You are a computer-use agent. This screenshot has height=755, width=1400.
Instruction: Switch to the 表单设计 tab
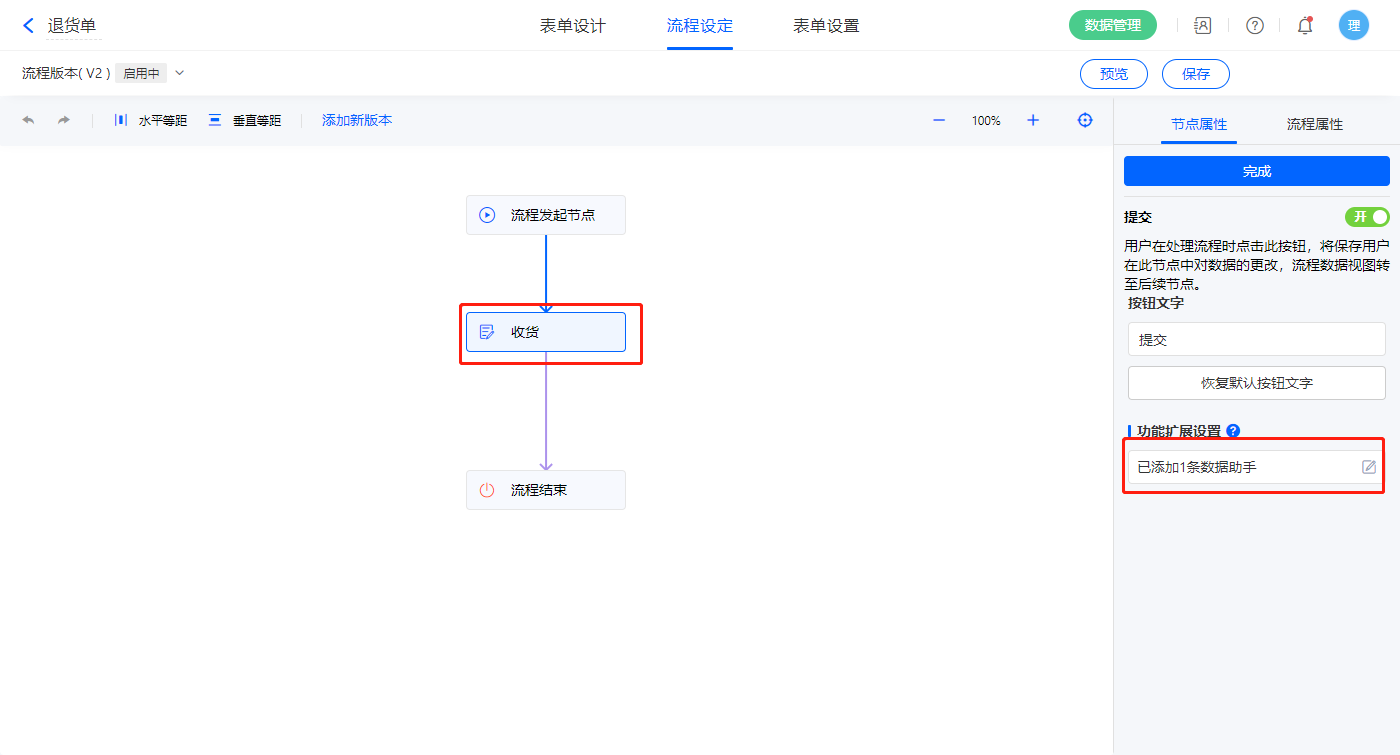coord(573,26)
